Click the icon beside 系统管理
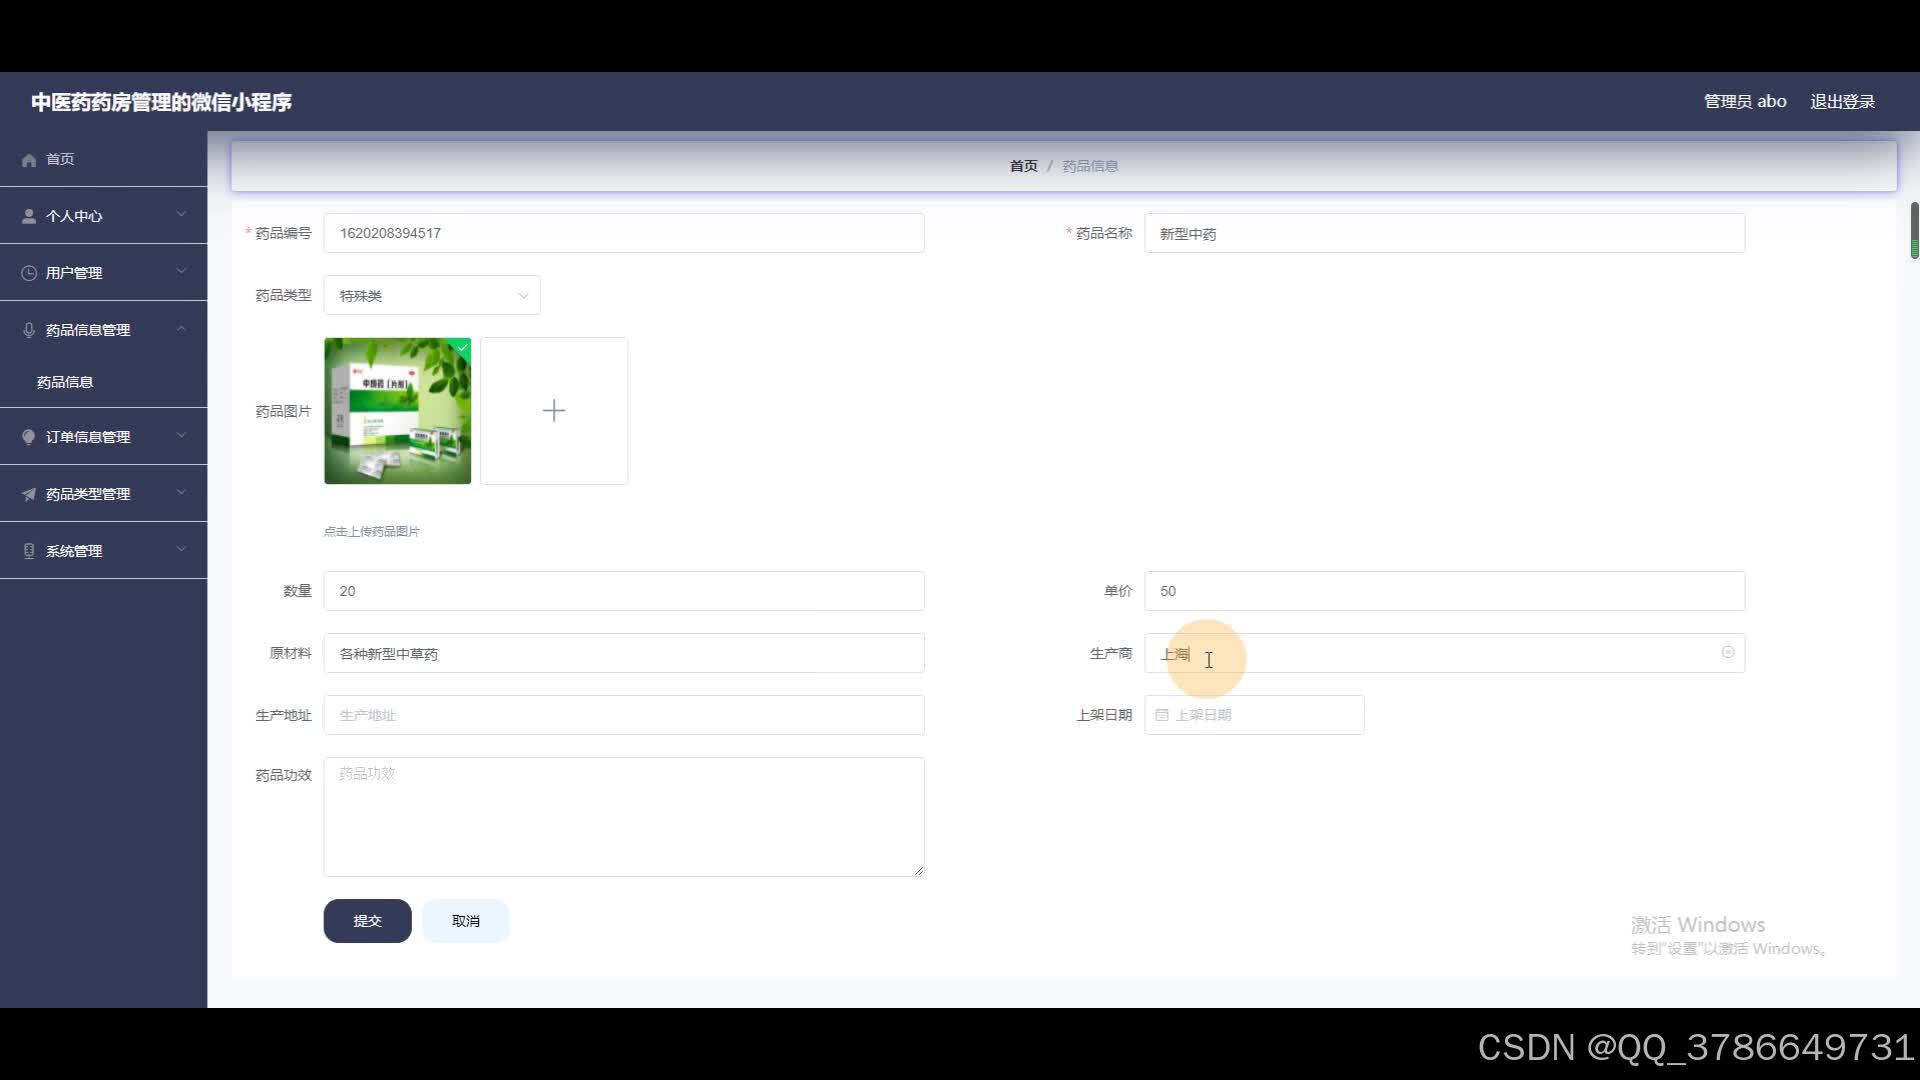The height and width of the screenshot is (1080, 1920). [x=29, y=551]
